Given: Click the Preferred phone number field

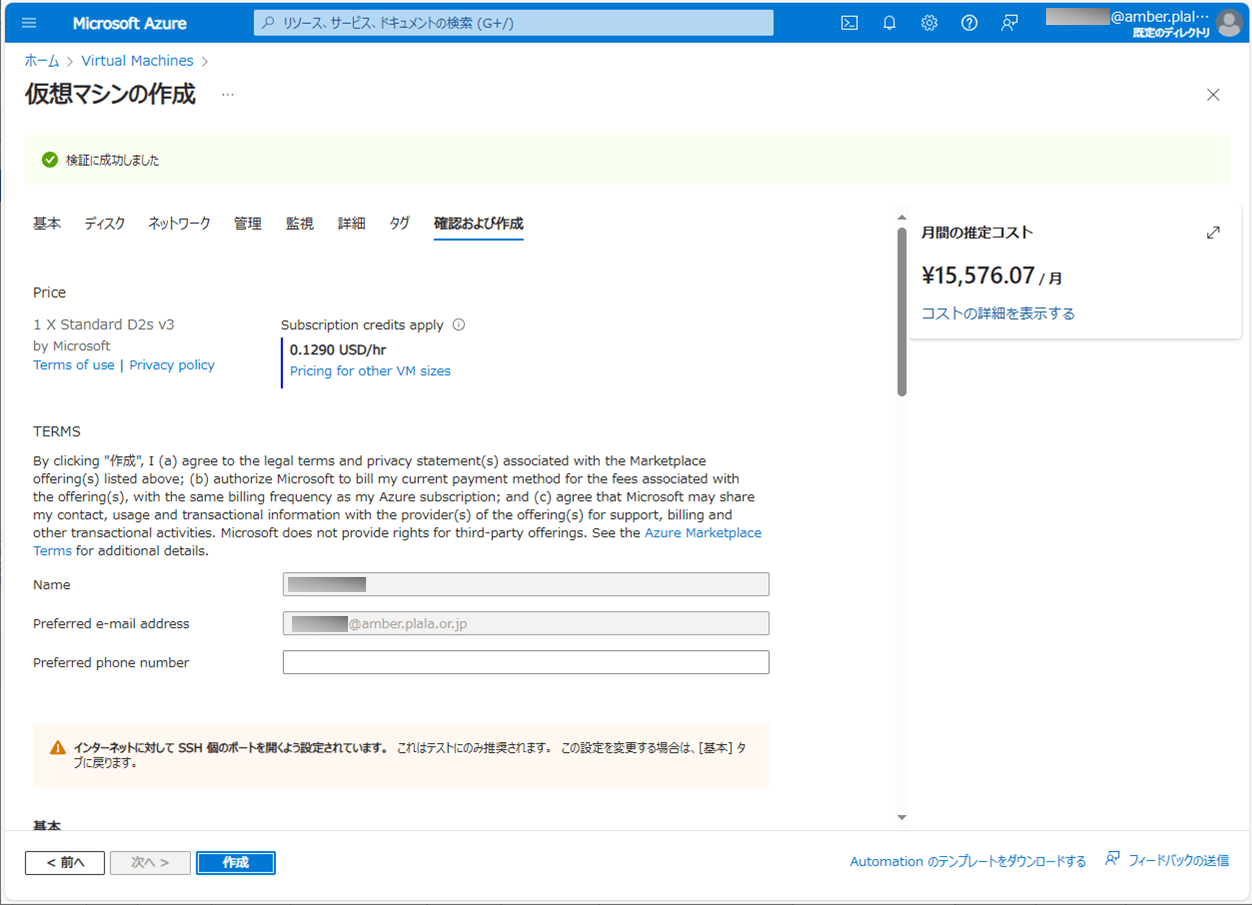Looking at the screenshot, I should coord(526,663).
